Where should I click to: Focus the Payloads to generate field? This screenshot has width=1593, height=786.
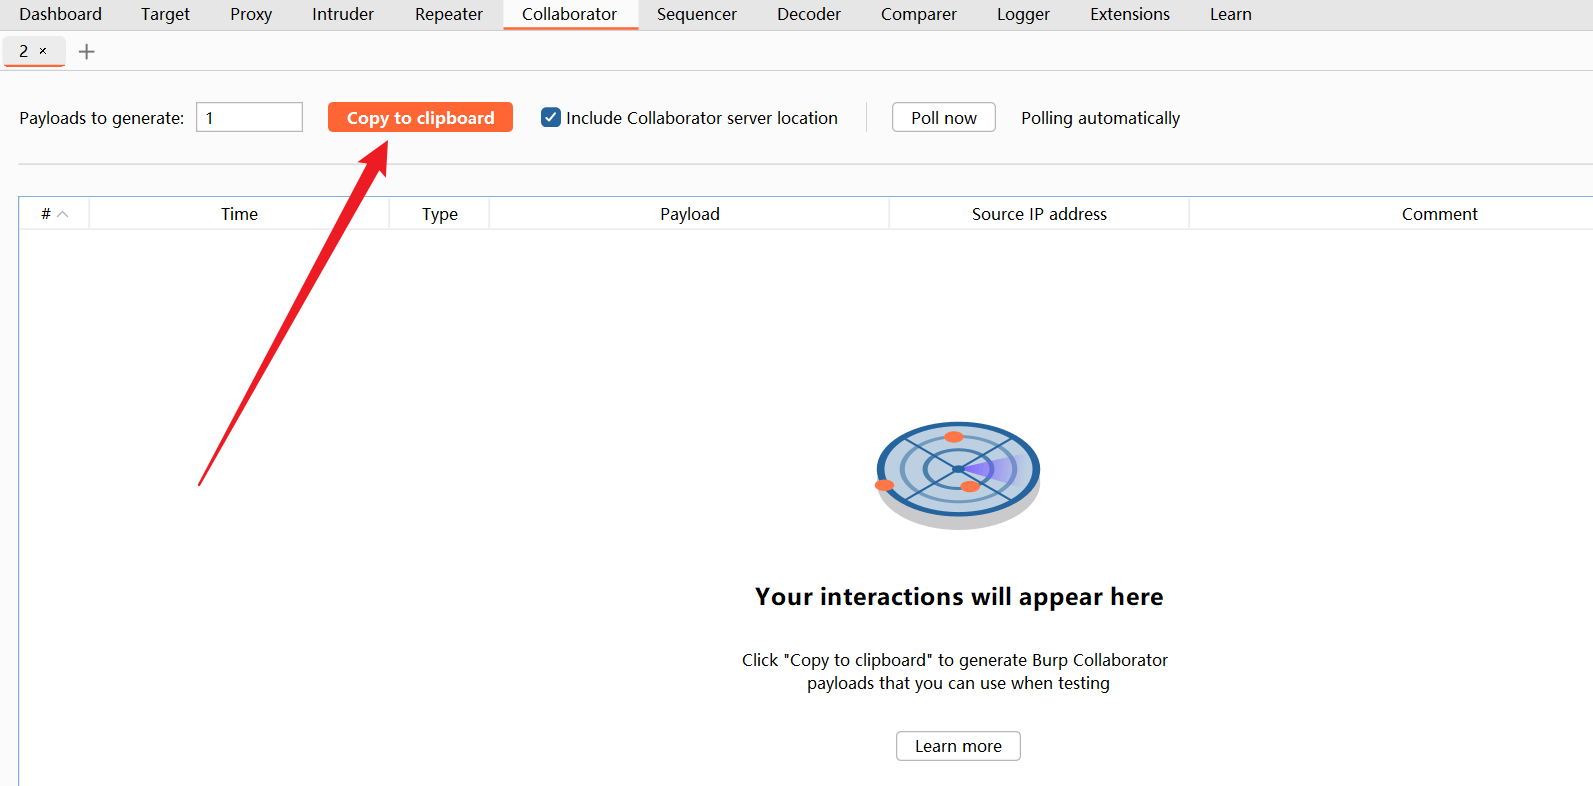tap(249, 117)
